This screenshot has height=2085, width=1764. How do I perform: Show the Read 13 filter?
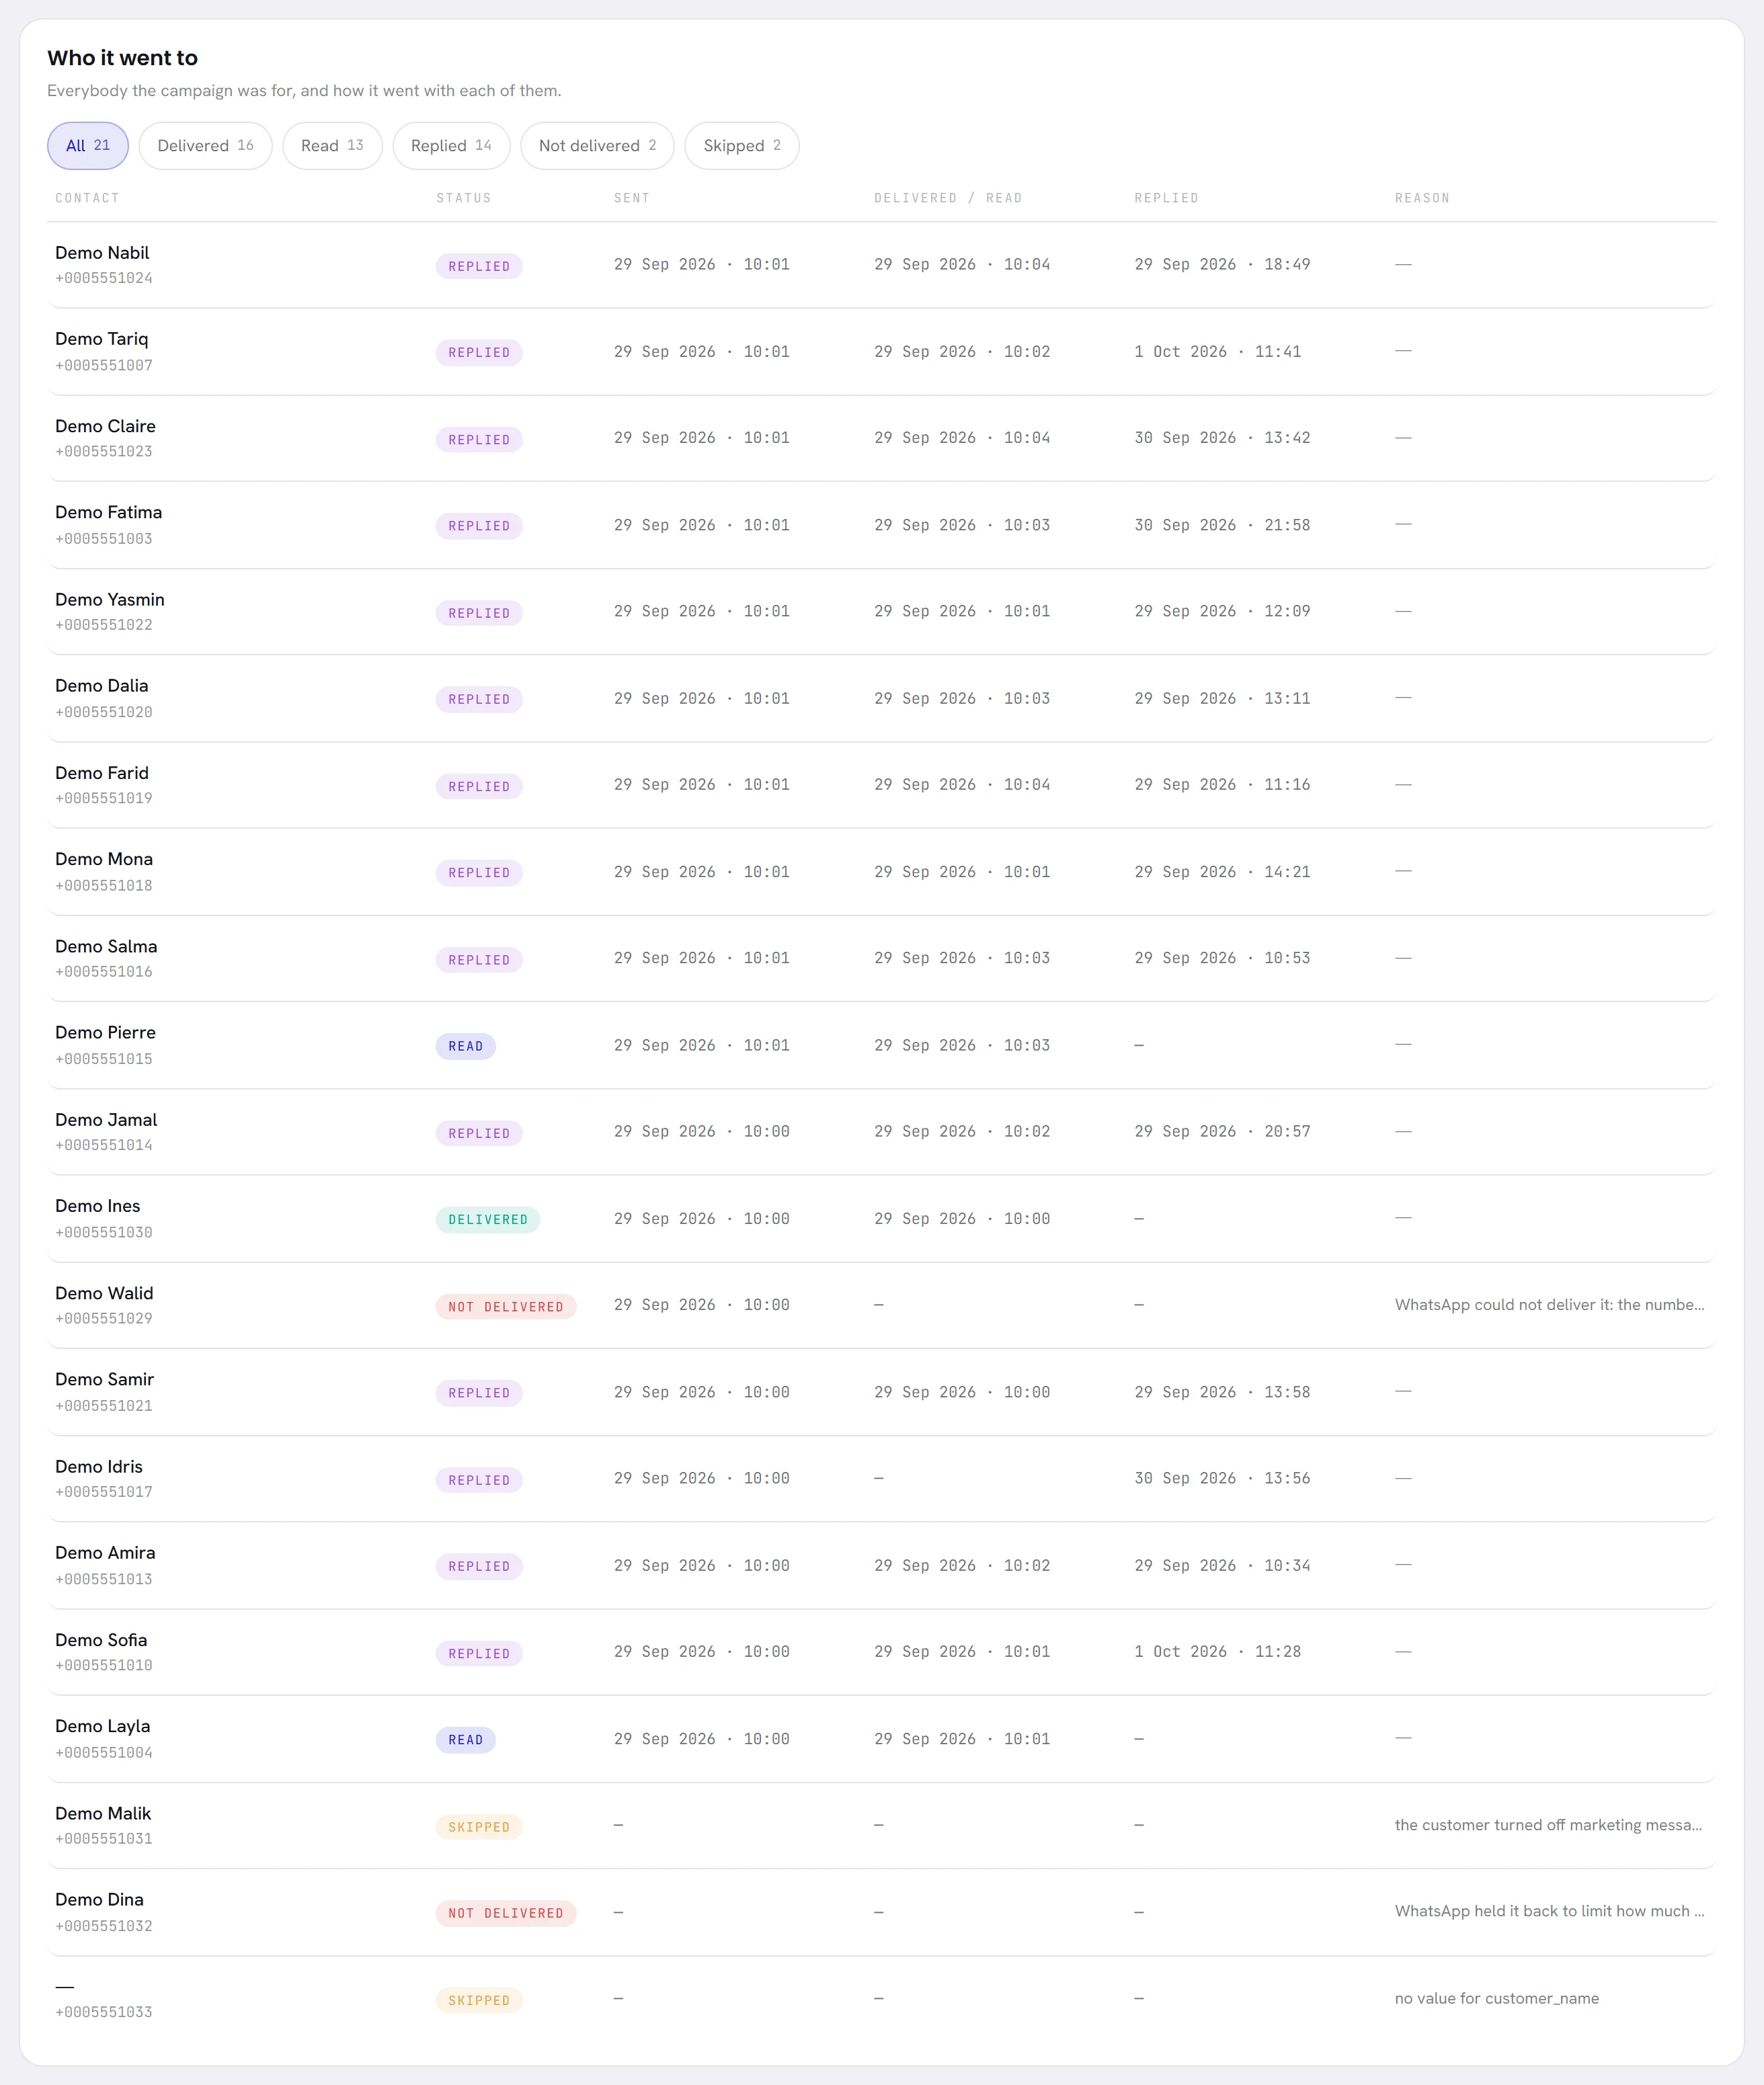[332, 146]
